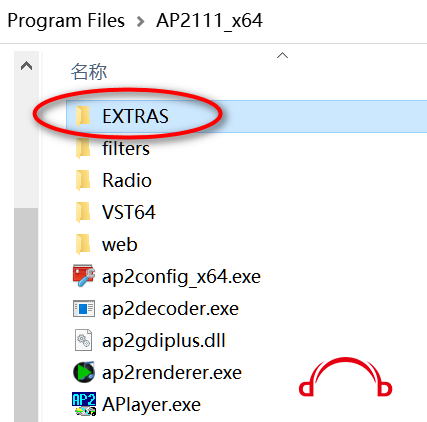This screenshot has height=422, width=427.
Task: Click the ap2renderer.exe green play icon
Action: pos(84,372)
